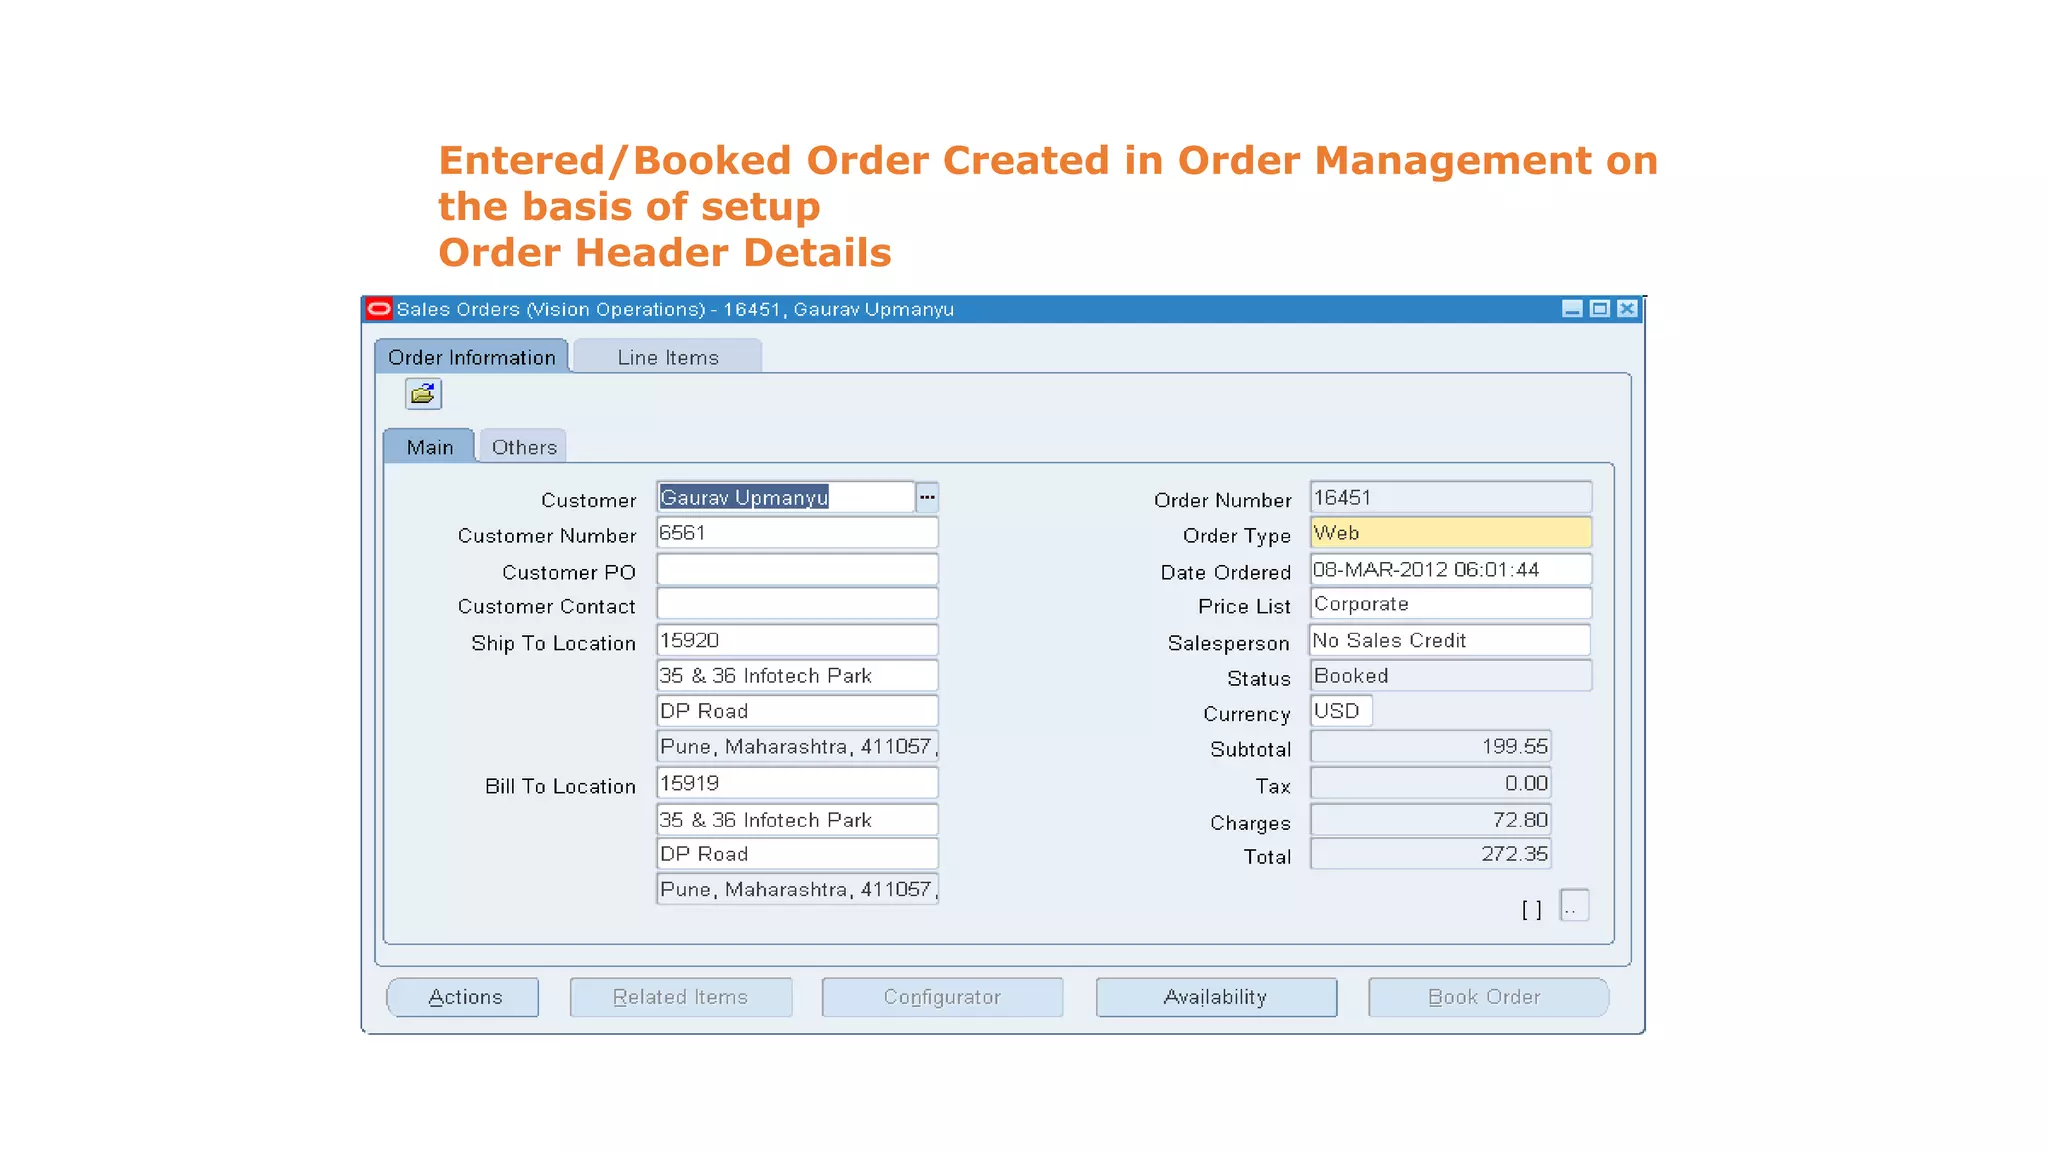Viewport: 2048px width, 1152px height.
Task: Select the Others sub-tab
Action: pos(523,447)
